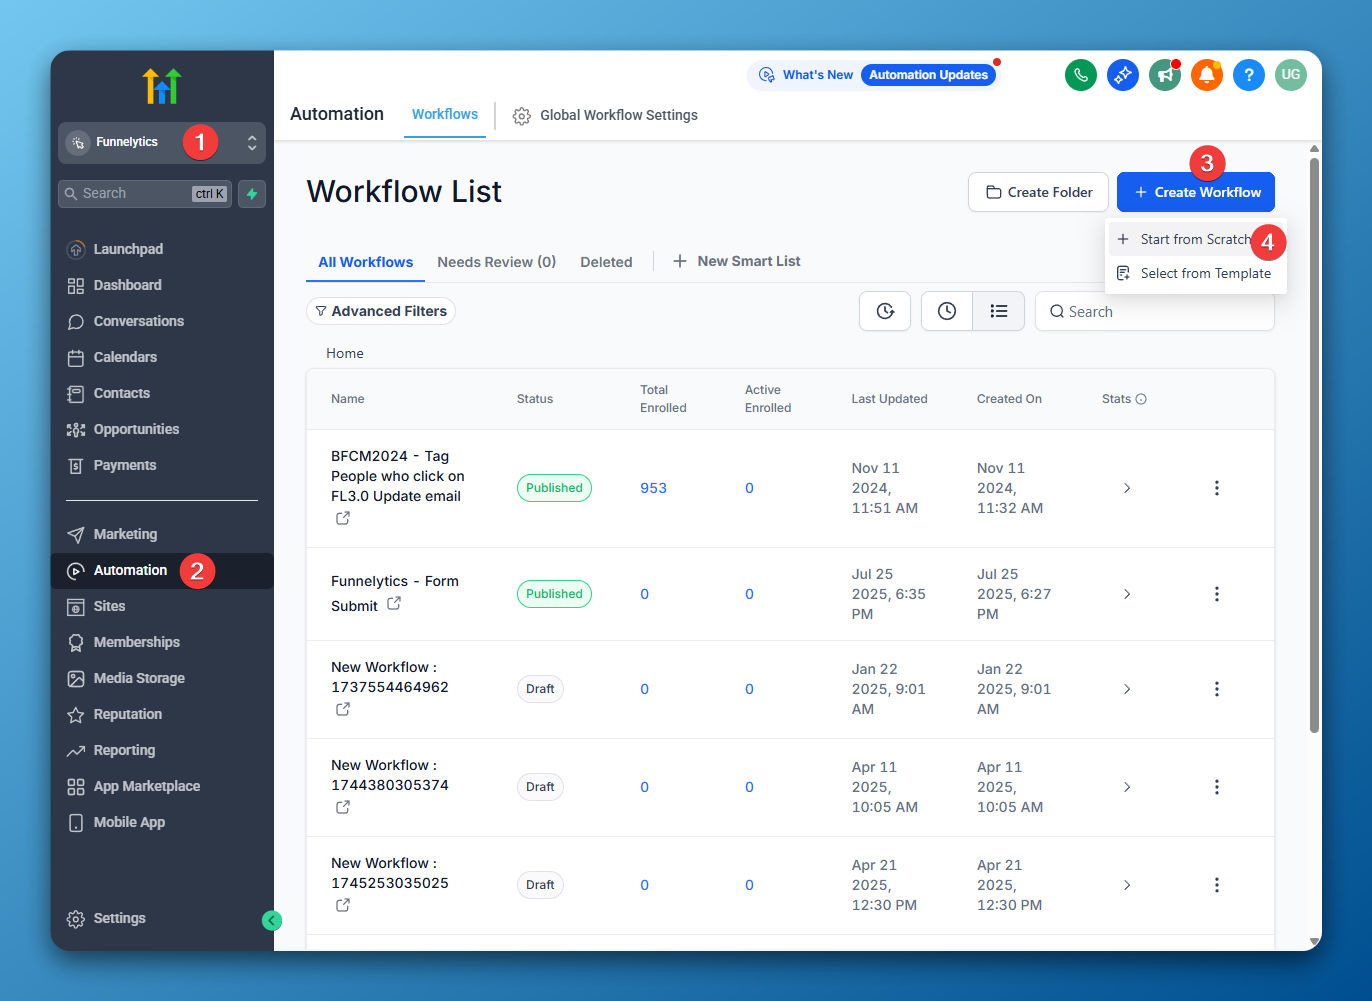
Task: Open Funnelytics account switcher dropdown
Action: tap(162, 143)
